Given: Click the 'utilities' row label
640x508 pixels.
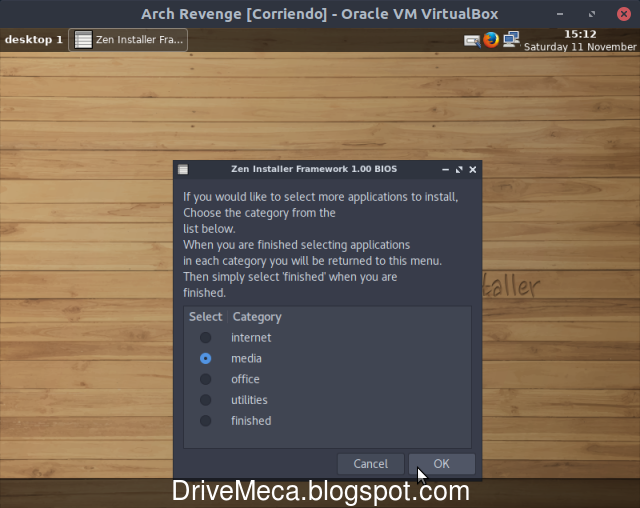Looking at the screenshot, I should point(249,400).
